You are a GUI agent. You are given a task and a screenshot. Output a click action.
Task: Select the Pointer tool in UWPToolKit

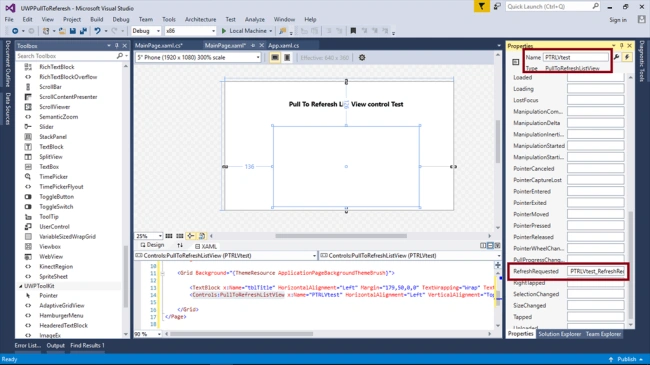coord(49,296)
